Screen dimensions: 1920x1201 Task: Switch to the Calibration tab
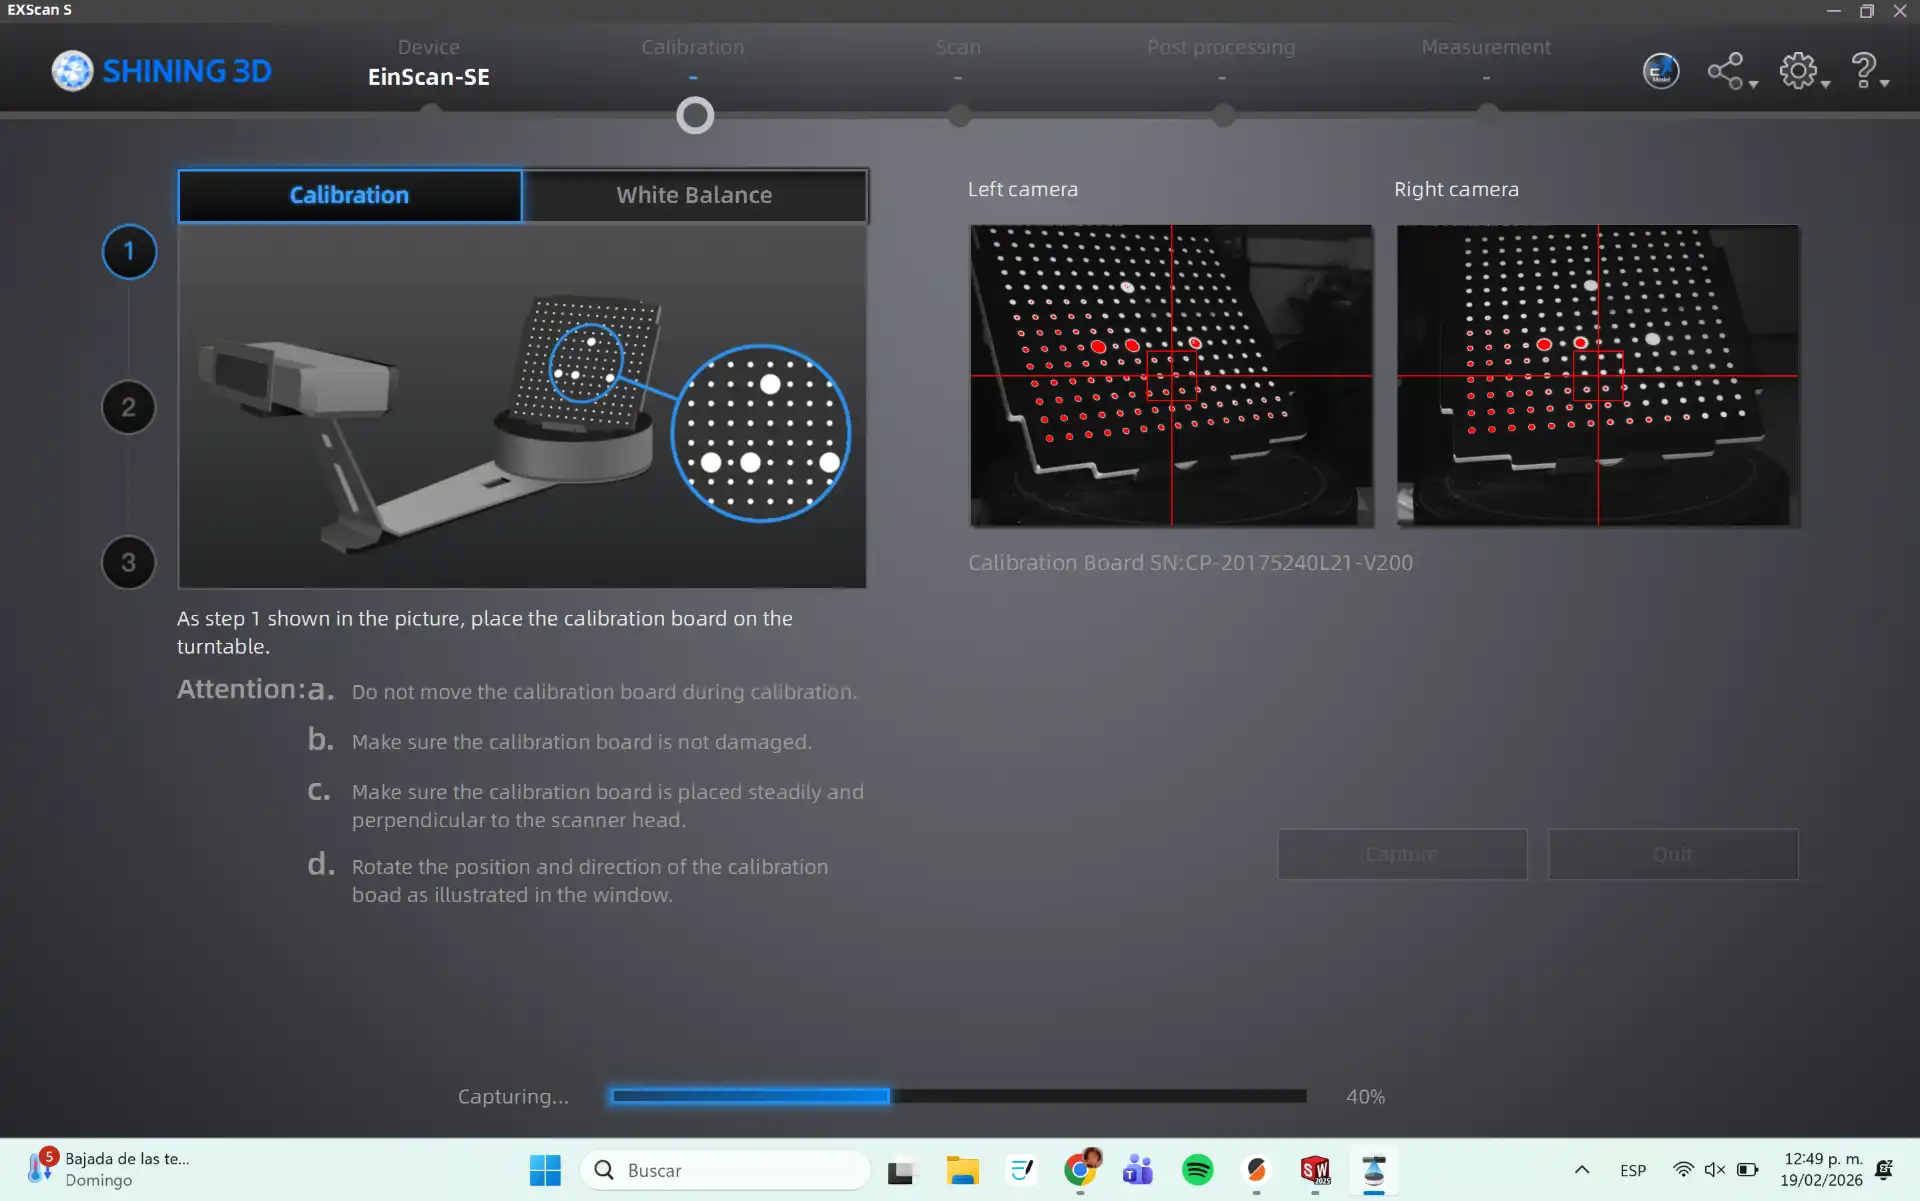pos(349,195)
